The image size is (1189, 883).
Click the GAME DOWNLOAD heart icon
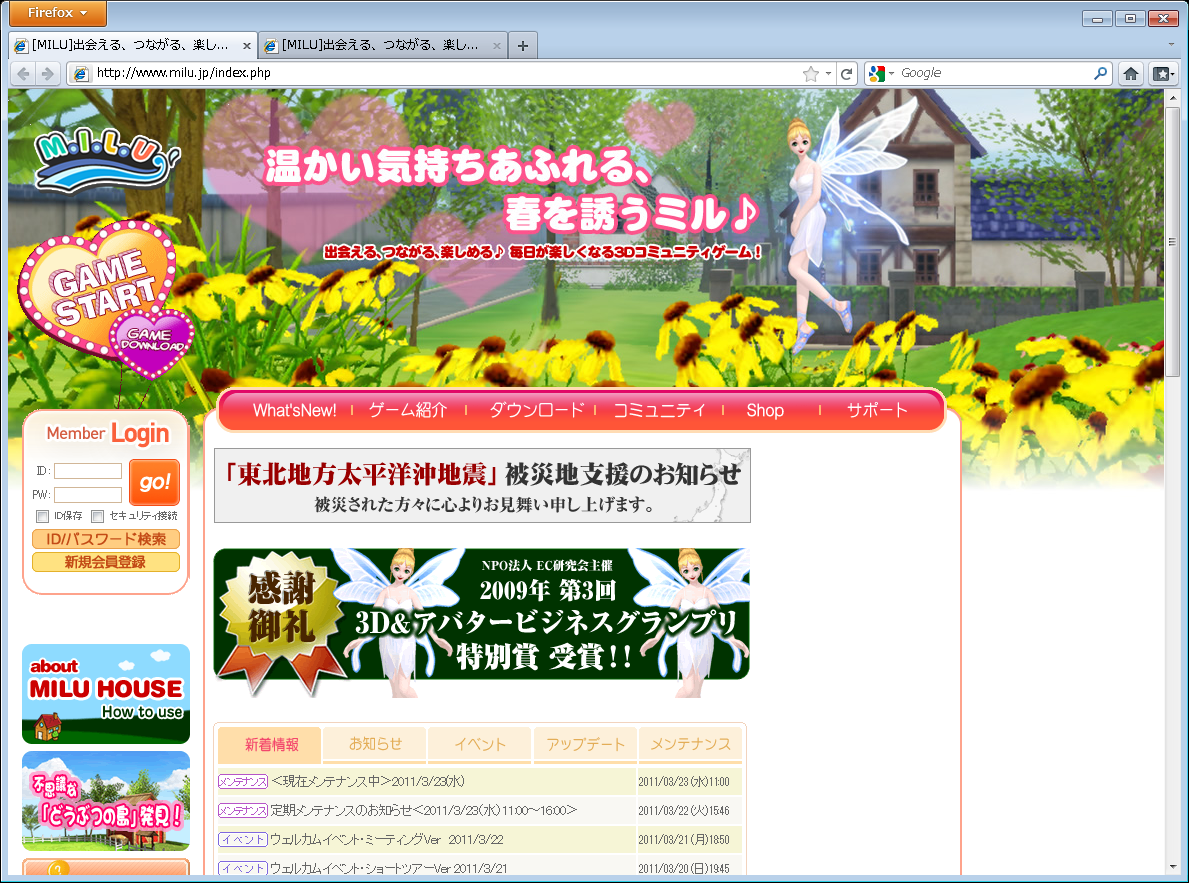(154, 342)
